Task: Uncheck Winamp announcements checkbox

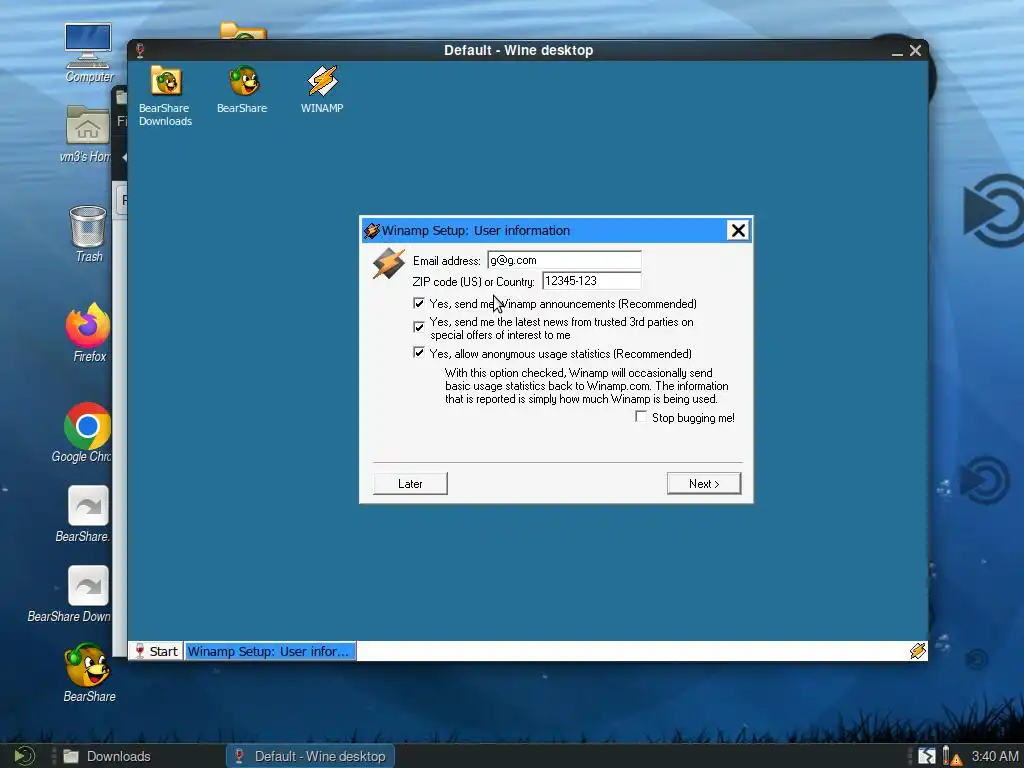Action: (x=419, y=304)
